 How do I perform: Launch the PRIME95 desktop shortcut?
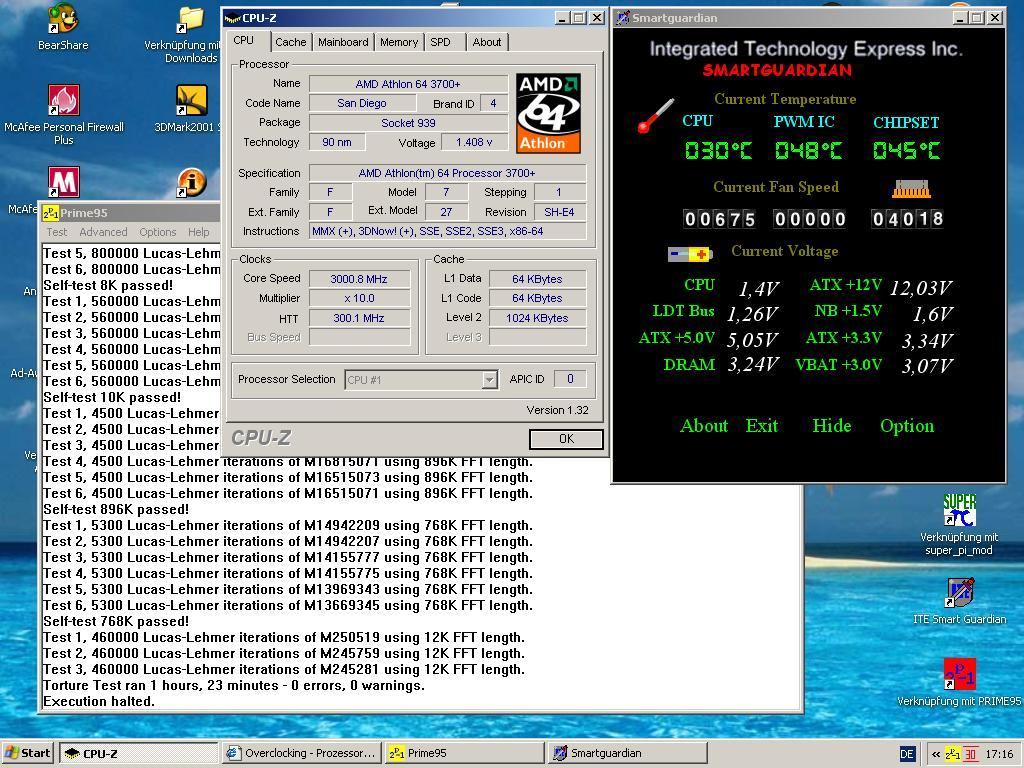[959, 682]
